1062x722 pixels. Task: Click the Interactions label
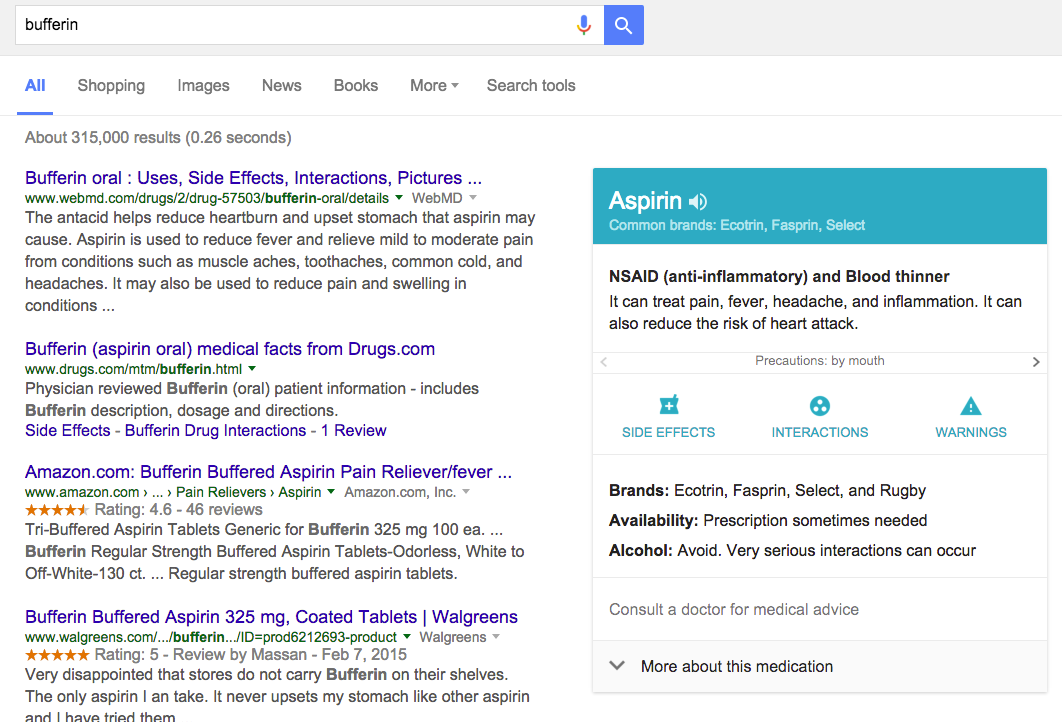820,432
